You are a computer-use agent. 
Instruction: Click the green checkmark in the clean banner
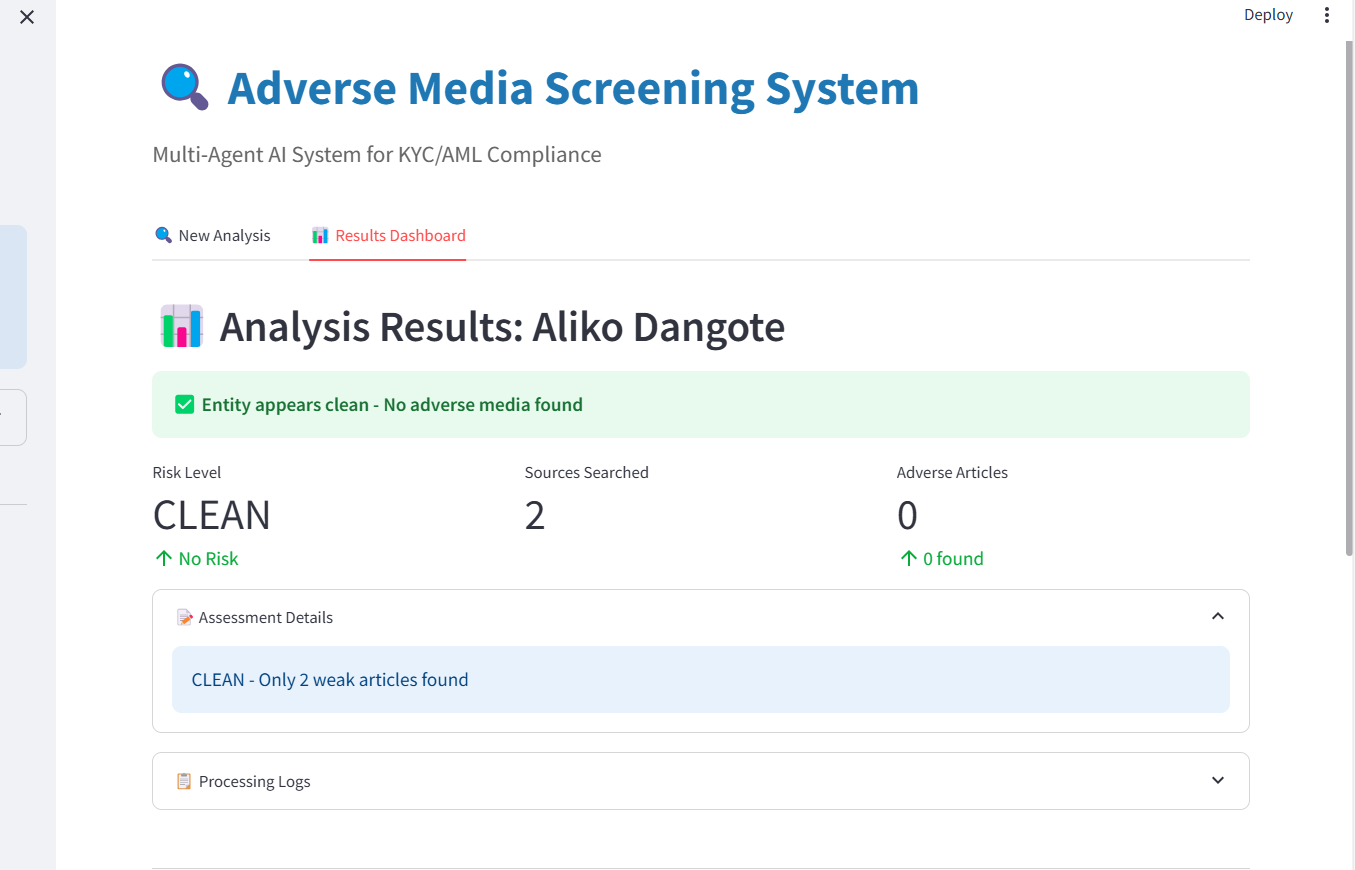(184, 405)
